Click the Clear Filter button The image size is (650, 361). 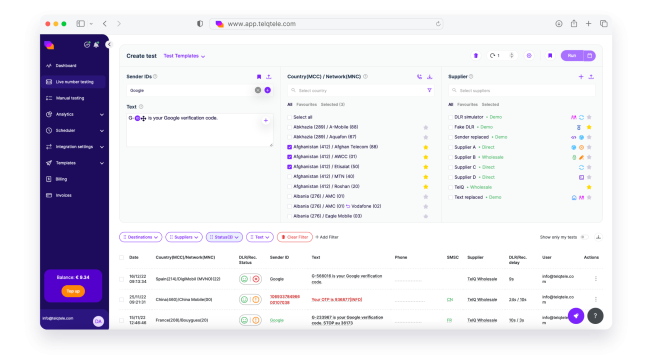(x=295, y=237)
